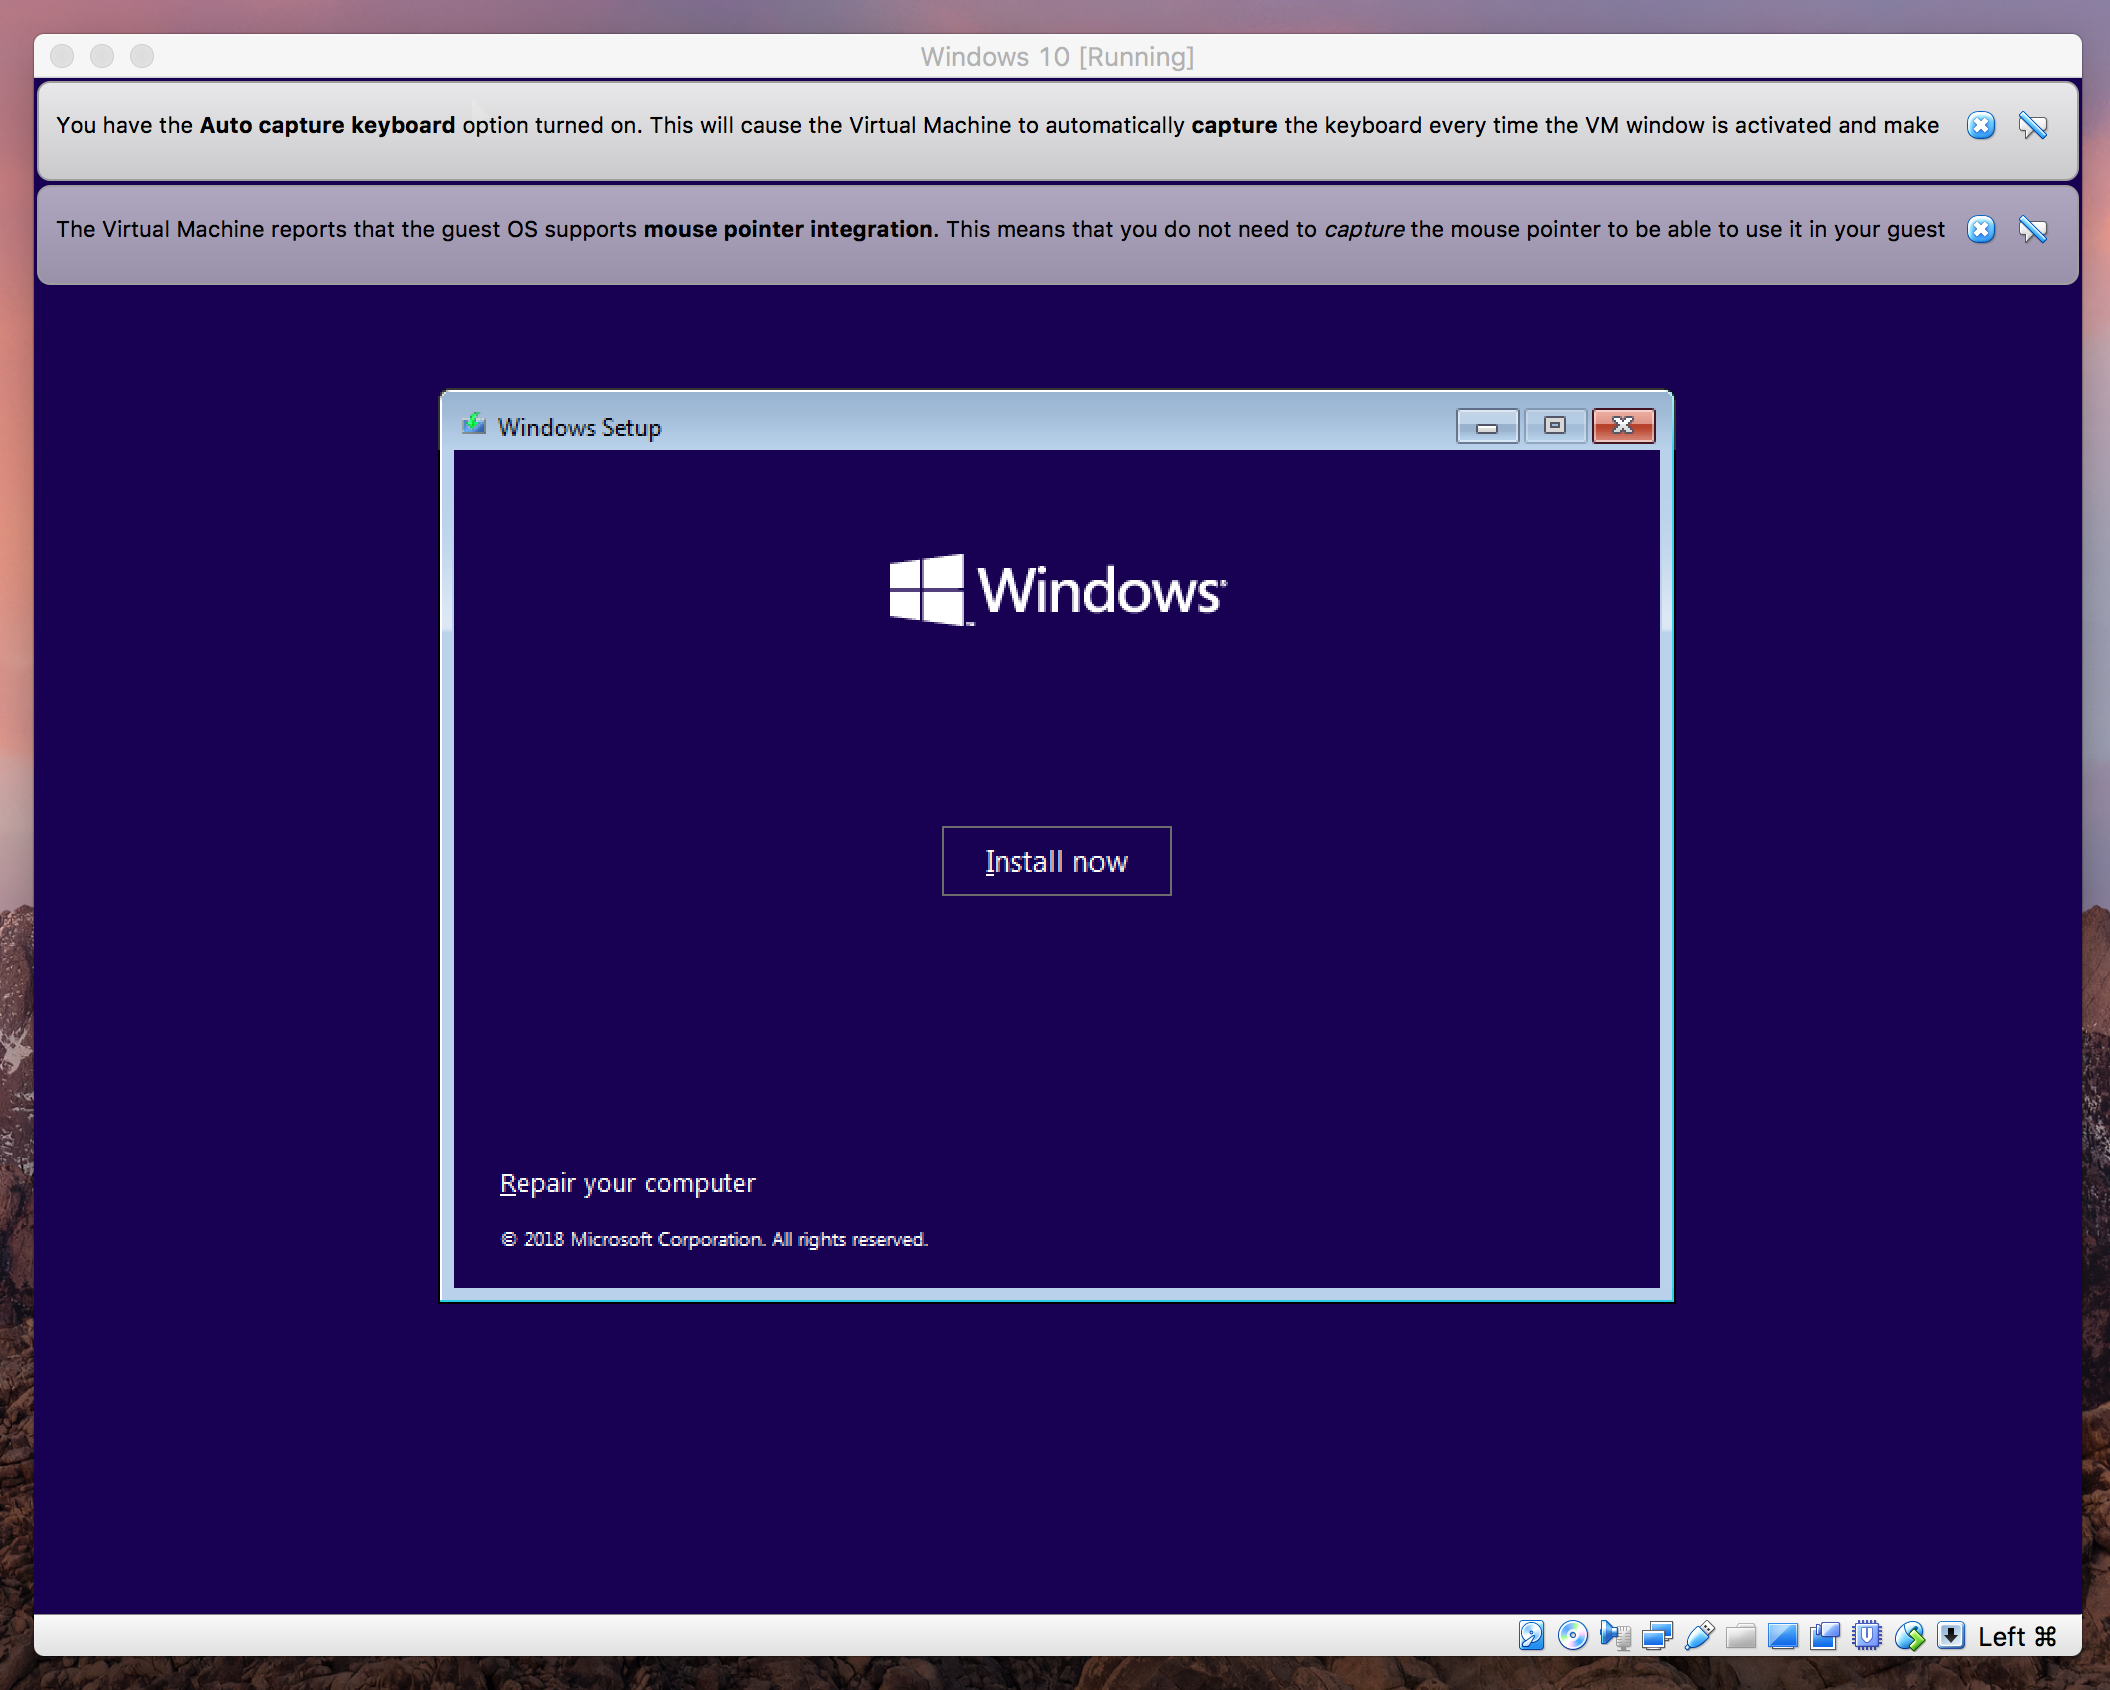Click the audio speaker and microphone icon
The image size is (2110, 1690).
pos(1615,1636)
